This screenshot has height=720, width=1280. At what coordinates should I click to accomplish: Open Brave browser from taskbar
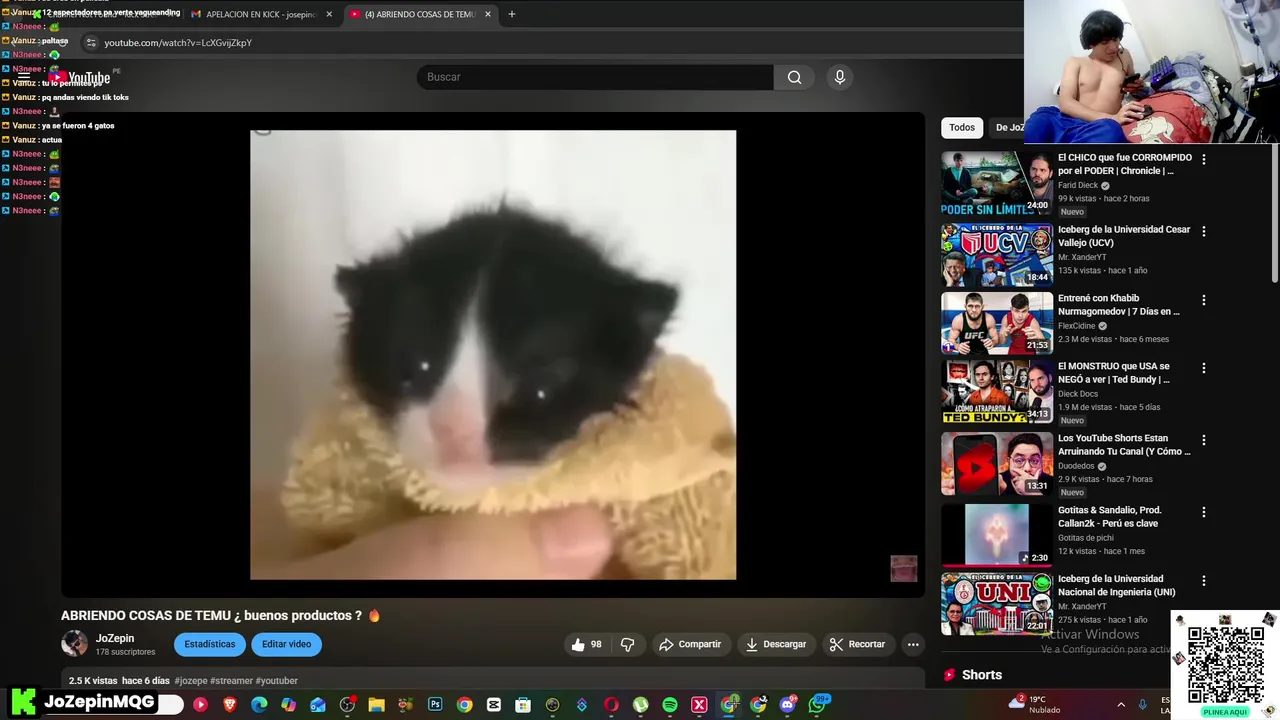tap(230, 705)
